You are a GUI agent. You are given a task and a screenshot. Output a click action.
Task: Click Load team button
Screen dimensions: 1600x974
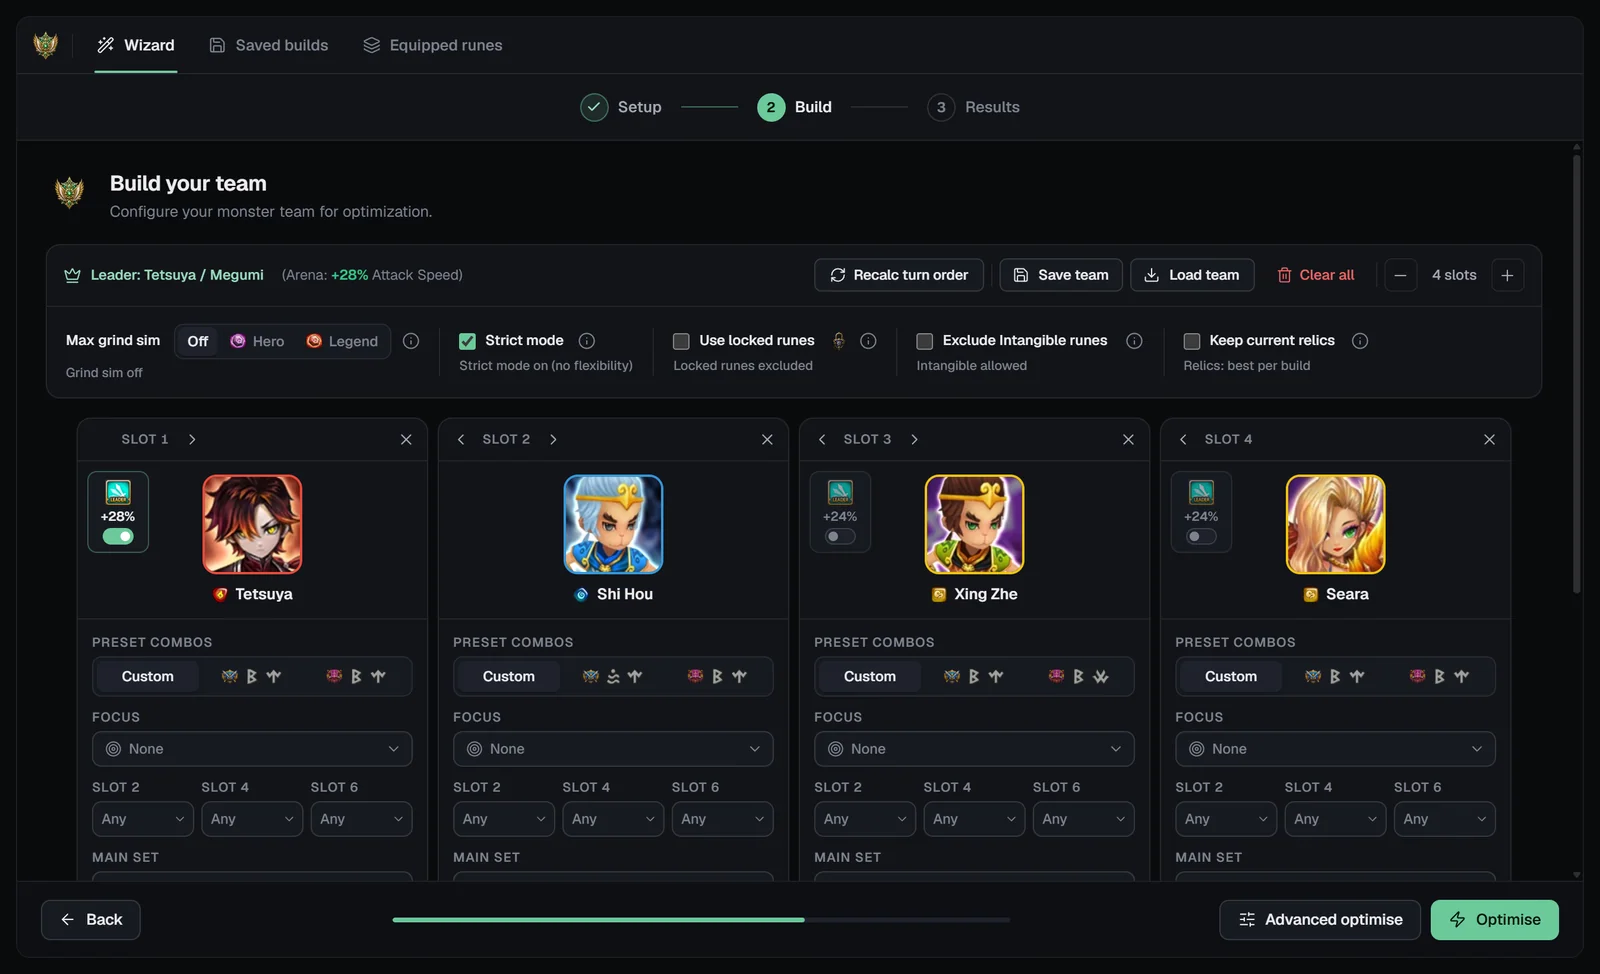click(x=1192, y=275)
